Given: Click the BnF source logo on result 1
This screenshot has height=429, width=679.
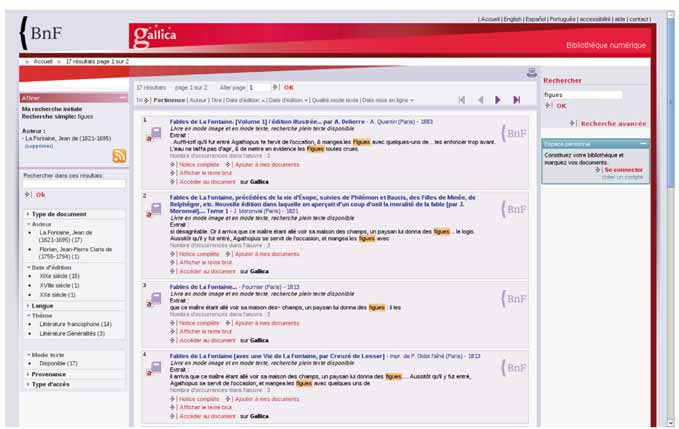Looking at the screenshot, I should click(514, 133).
